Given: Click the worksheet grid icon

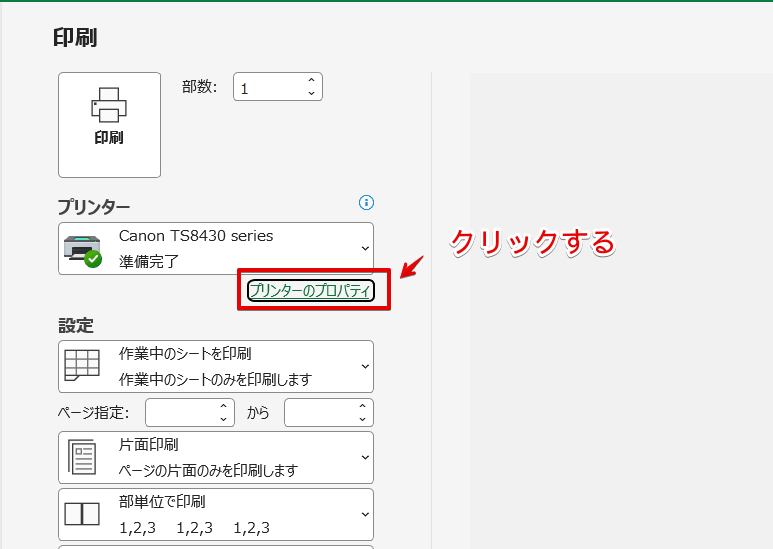Looking at the screenshot, I should [x=82, y=365].
